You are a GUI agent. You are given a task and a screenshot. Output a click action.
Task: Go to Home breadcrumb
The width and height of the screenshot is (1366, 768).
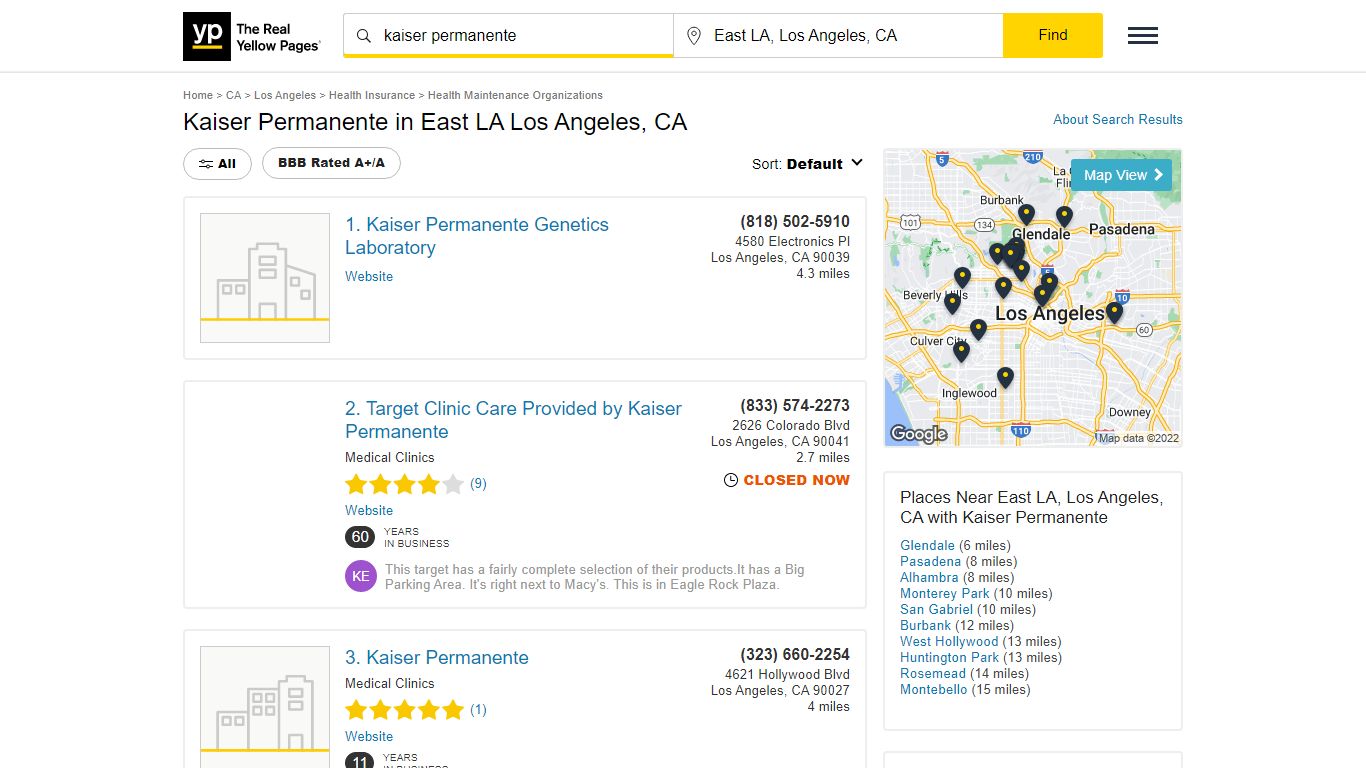click(198, 95)
